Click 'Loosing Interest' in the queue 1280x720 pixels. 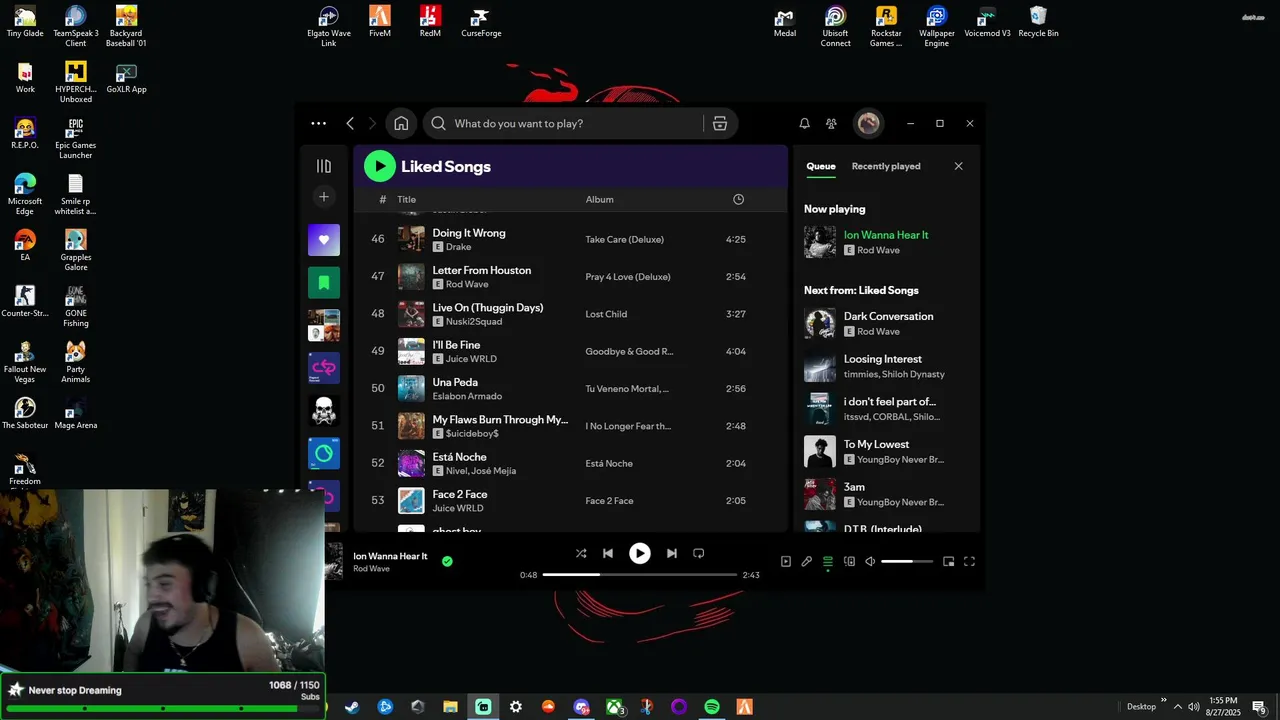883,359
